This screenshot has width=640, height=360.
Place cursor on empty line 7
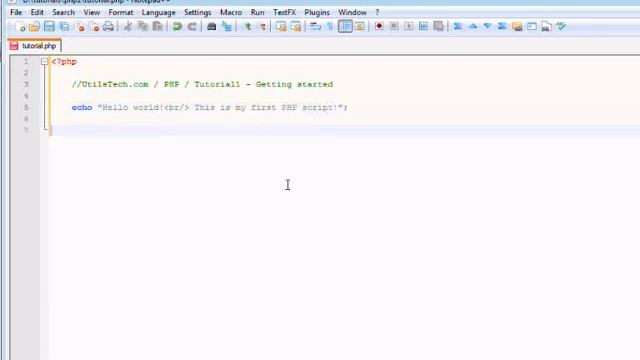pyautogui.click(x=343, y=131)
